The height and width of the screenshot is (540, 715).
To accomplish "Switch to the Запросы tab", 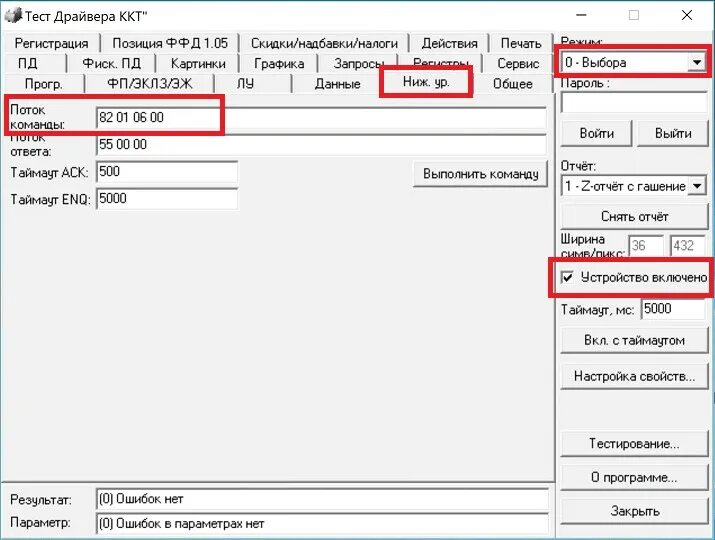I will point(358,63).
